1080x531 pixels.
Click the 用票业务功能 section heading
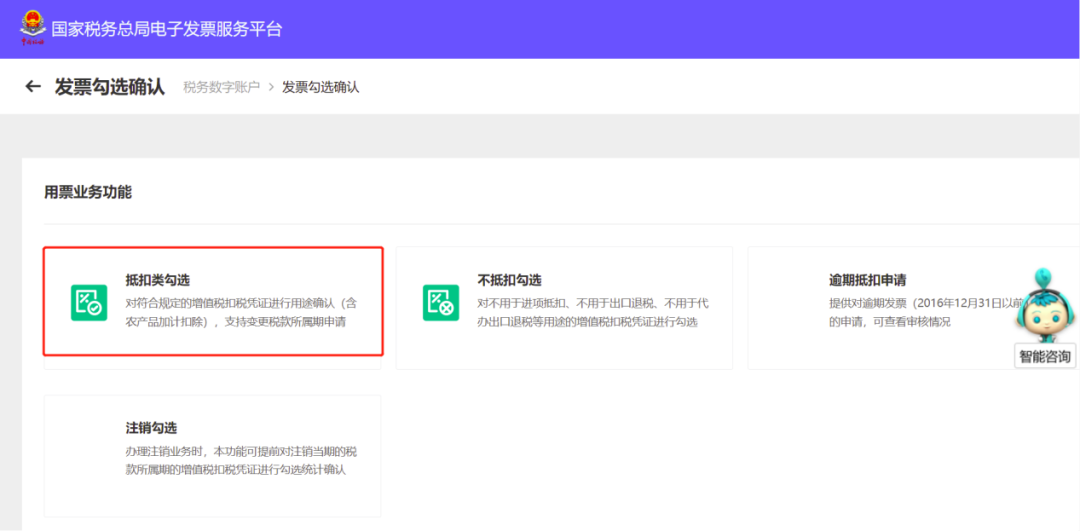click(88, 191)
